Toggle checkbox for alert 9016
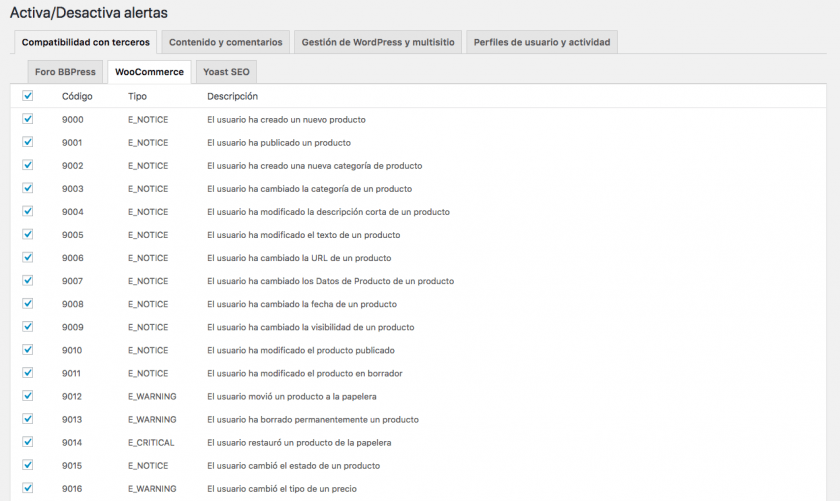This screenshot has height=501, width=840. click(28, 487)
